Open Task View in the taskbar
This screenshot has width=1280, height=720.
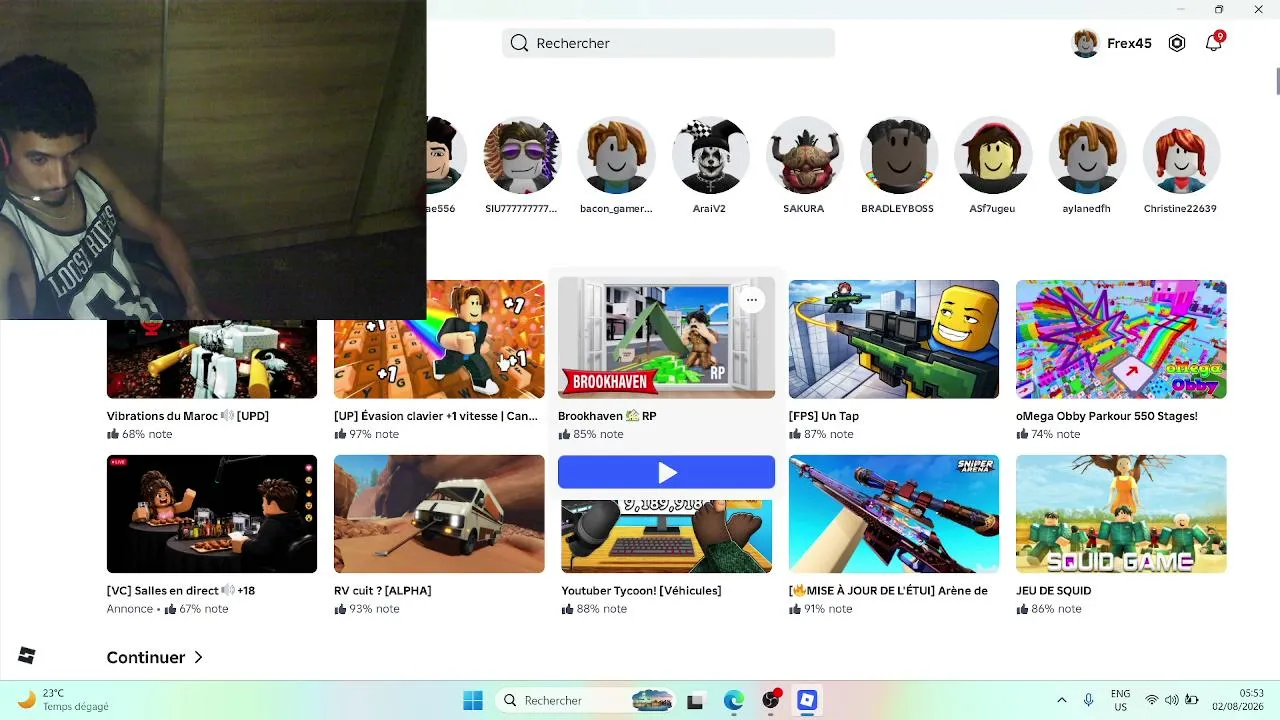point(695,701)
